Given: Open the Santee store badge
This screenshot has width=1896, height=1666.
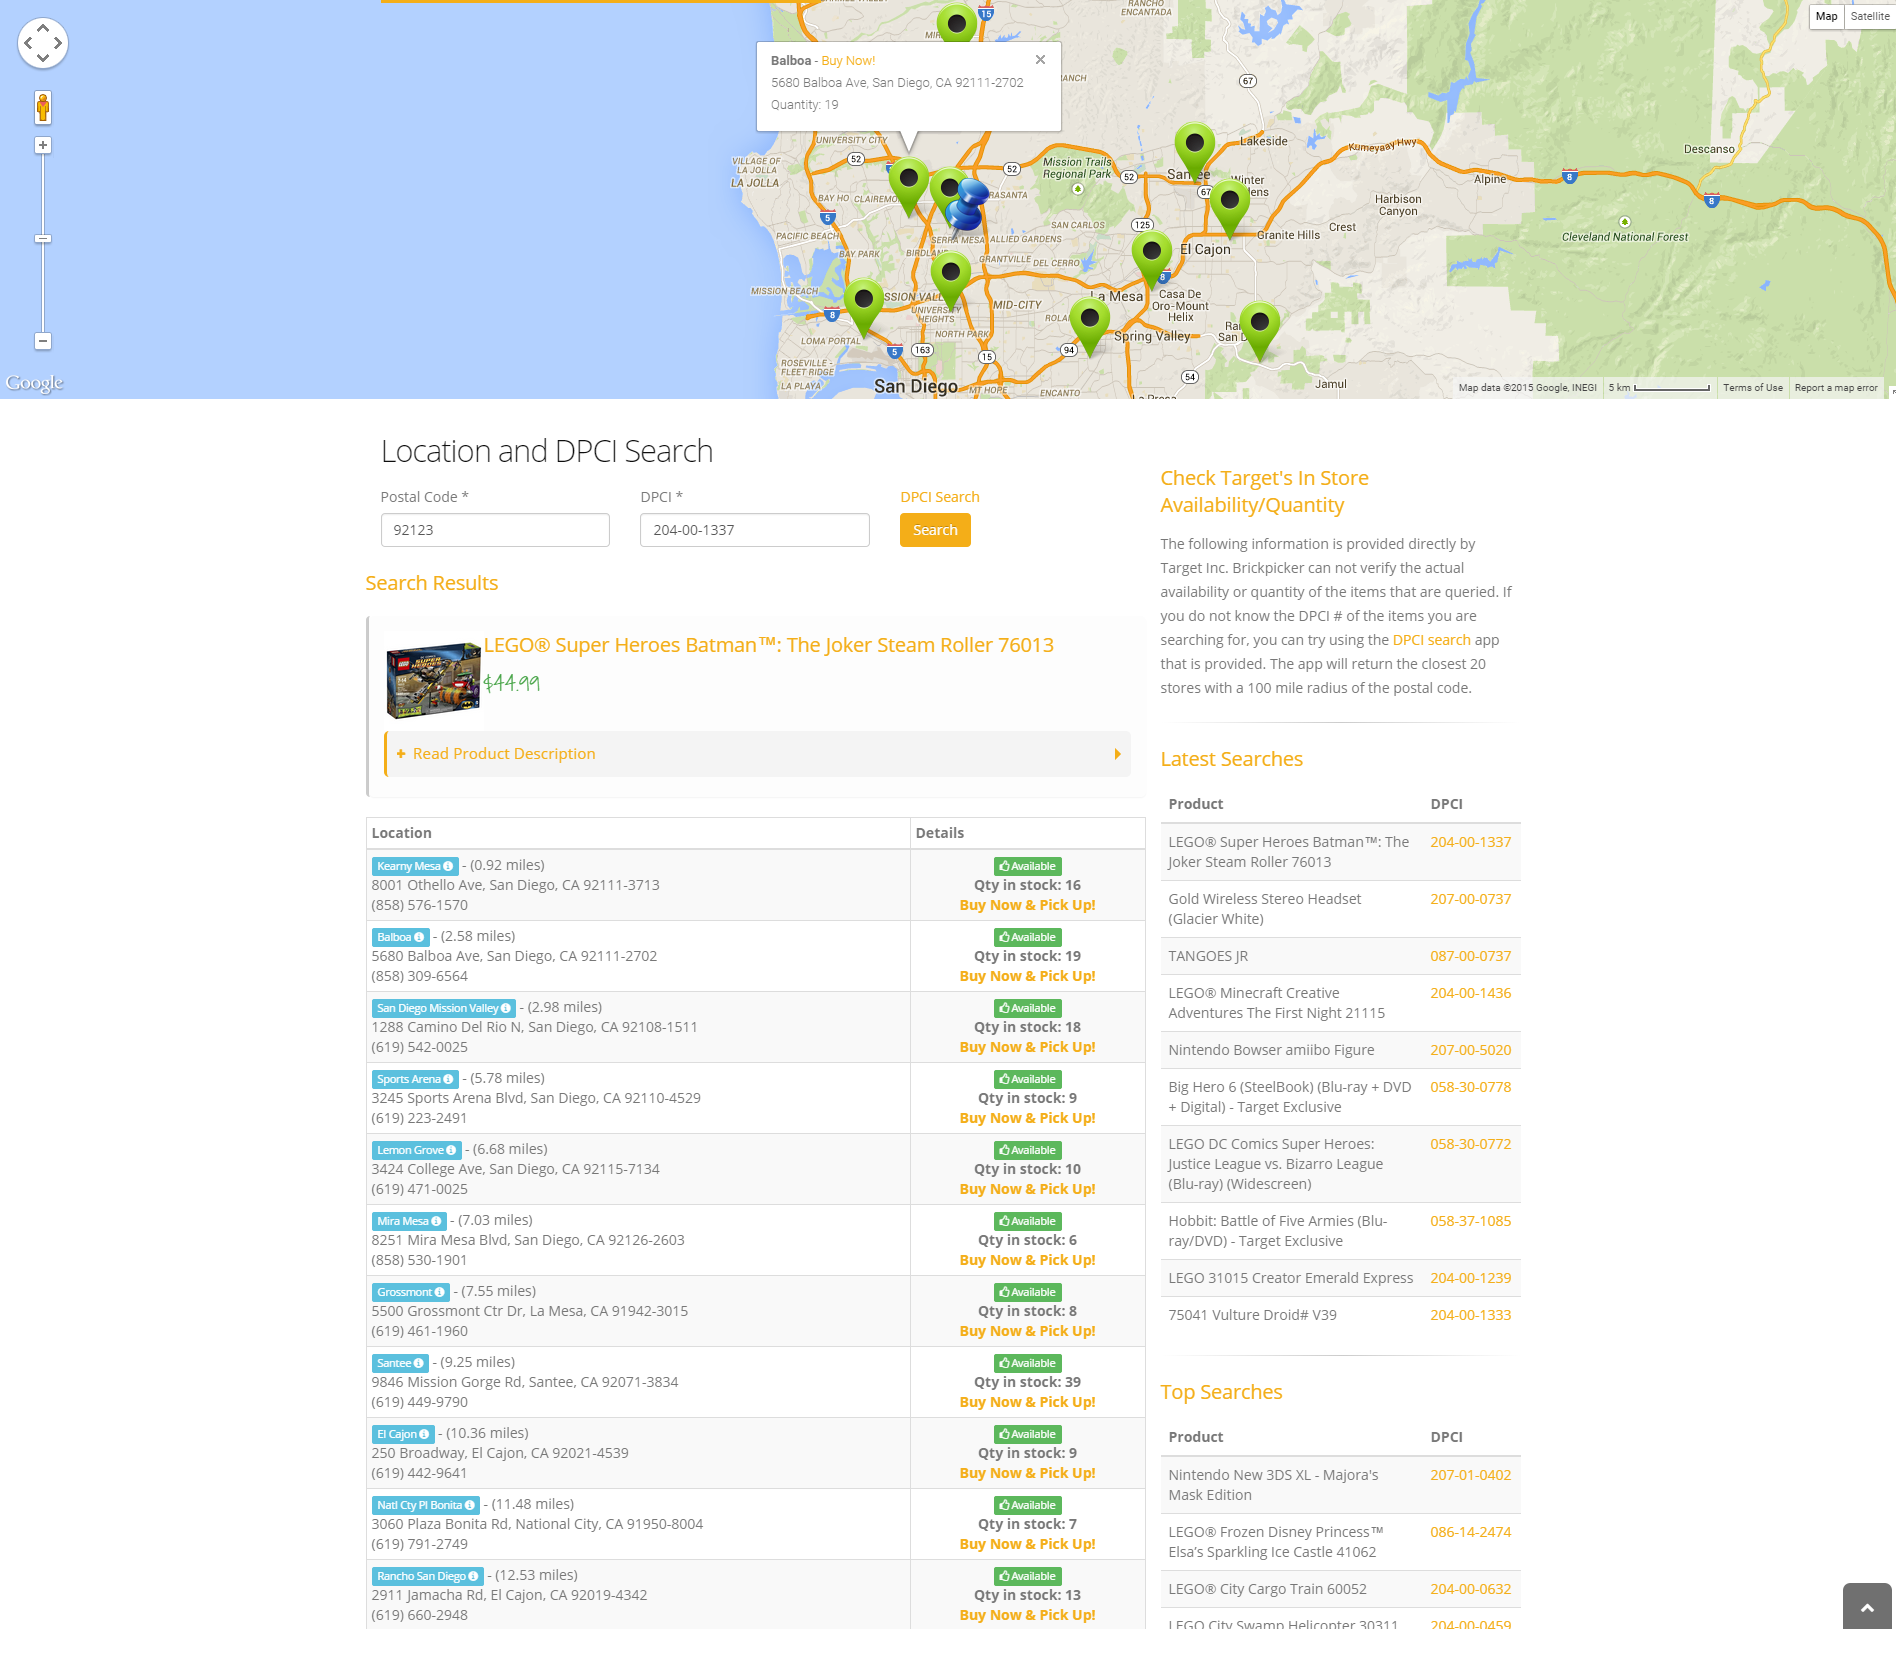Looking at the screenshot, I should pyautogui.click(x=401, y=1363).
